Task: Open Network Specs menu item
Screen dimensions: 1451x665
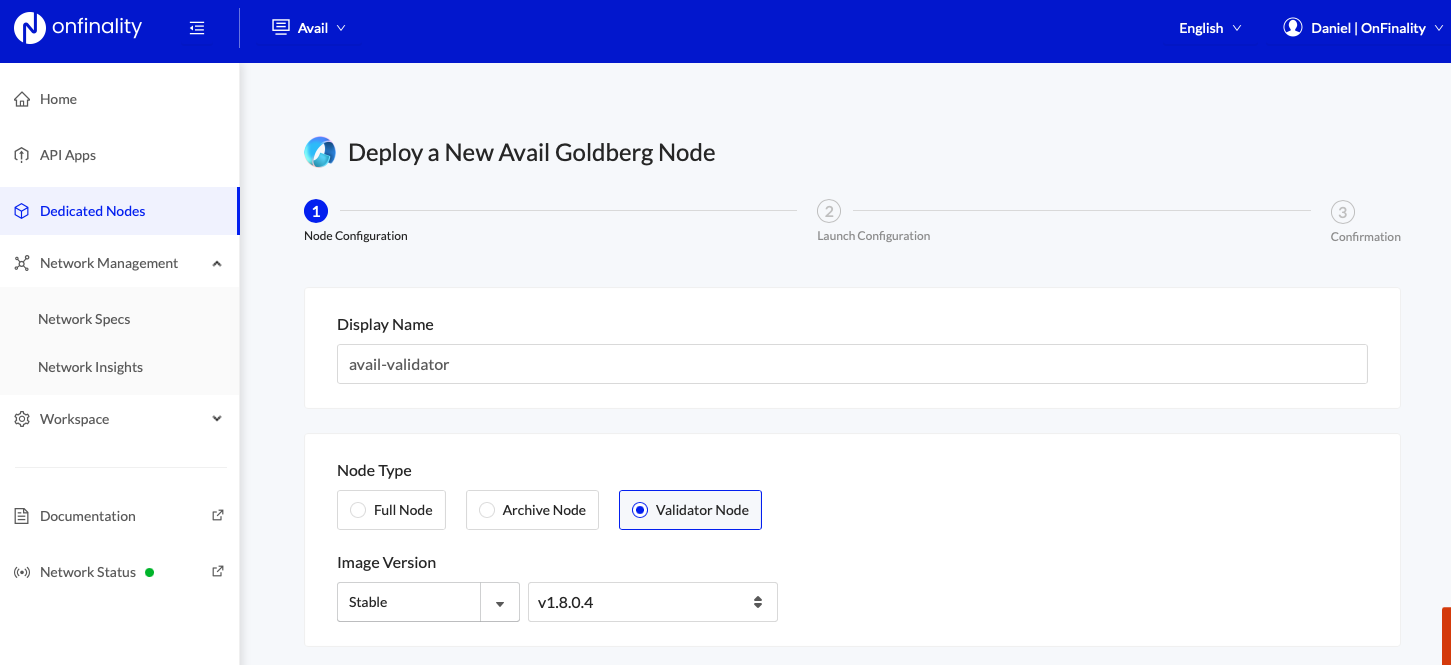Action: (84, 319)
